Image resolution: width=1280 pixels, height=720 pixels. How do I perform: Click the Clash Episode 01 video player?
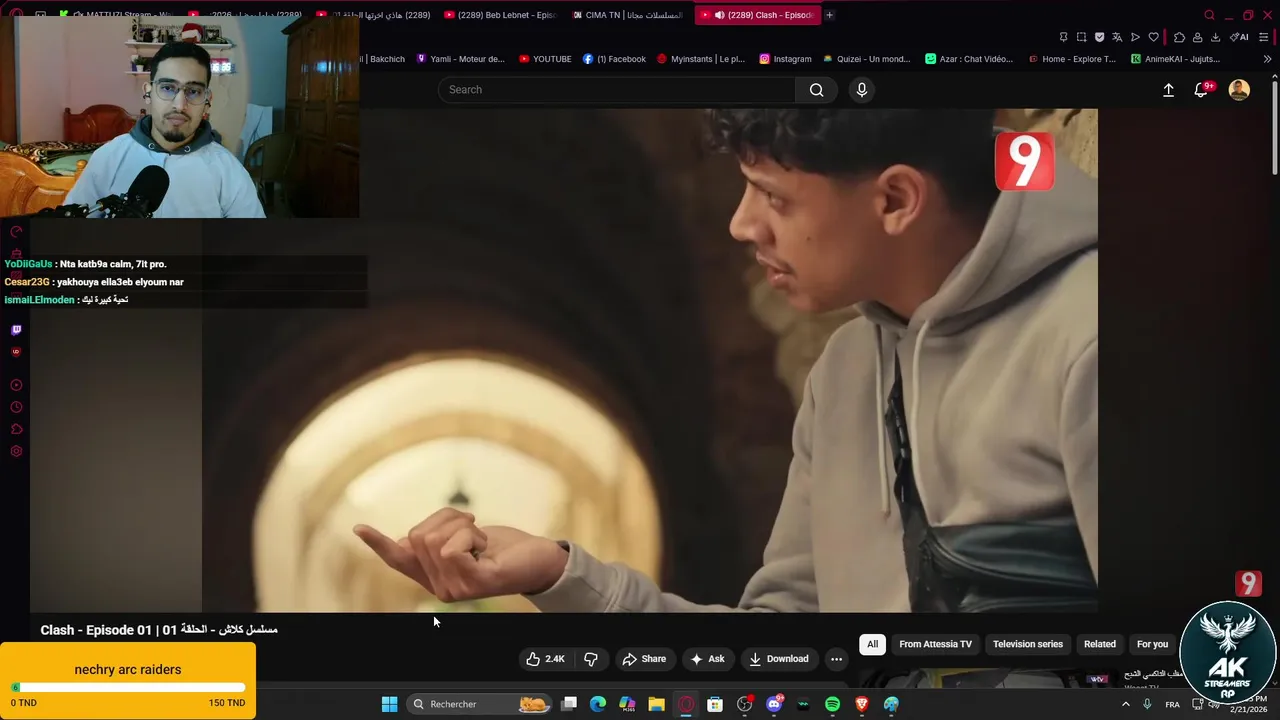click(649, 360)
